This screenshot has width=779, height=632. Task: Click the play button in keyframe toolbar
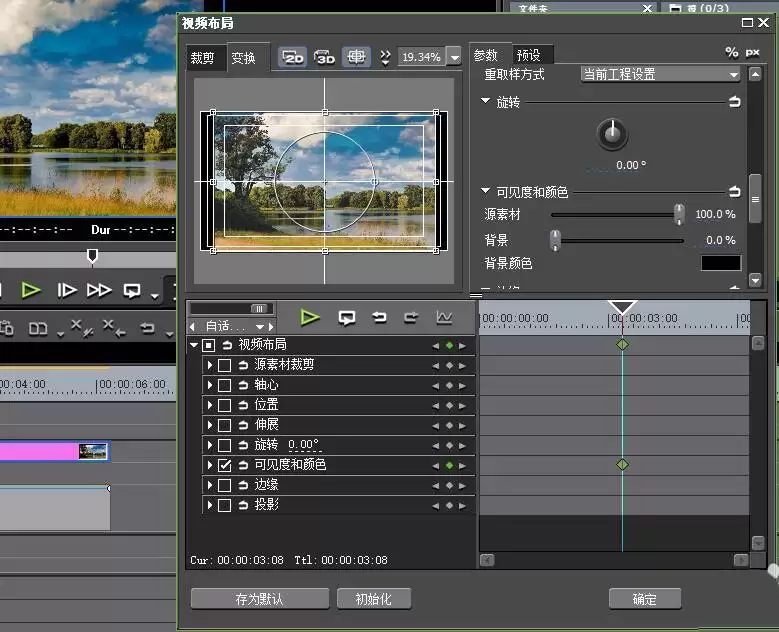(x=310, y=317)
